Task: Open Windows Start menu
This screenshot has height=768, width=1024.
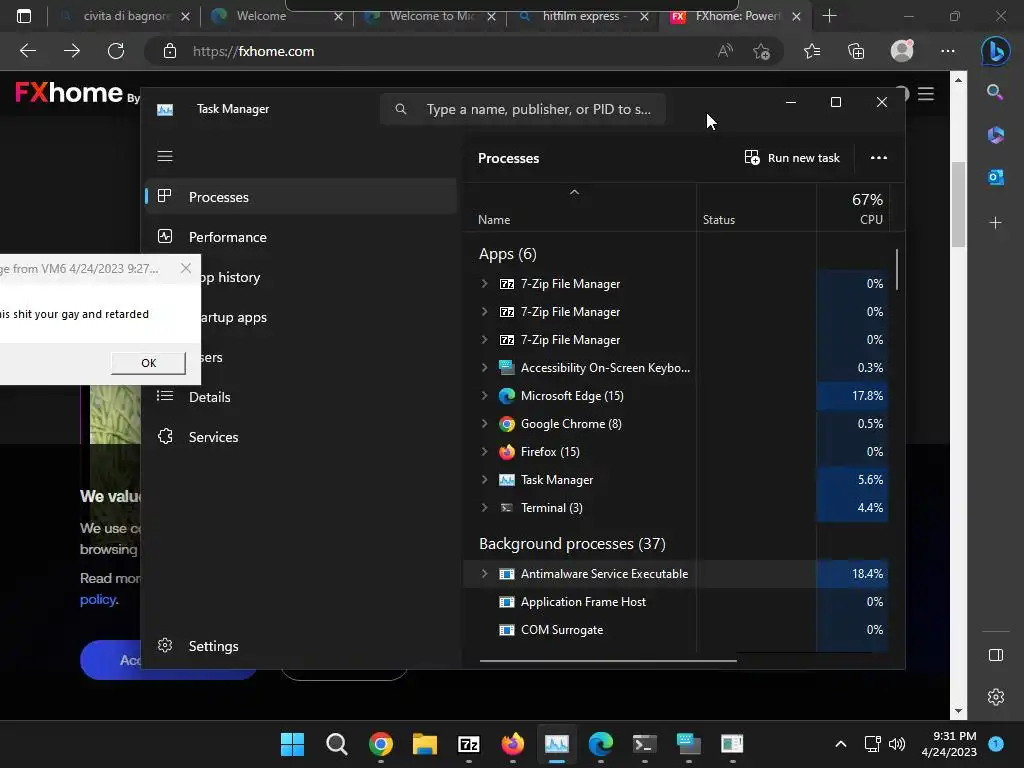Action: pyautogui.click(x=292, y=744)
